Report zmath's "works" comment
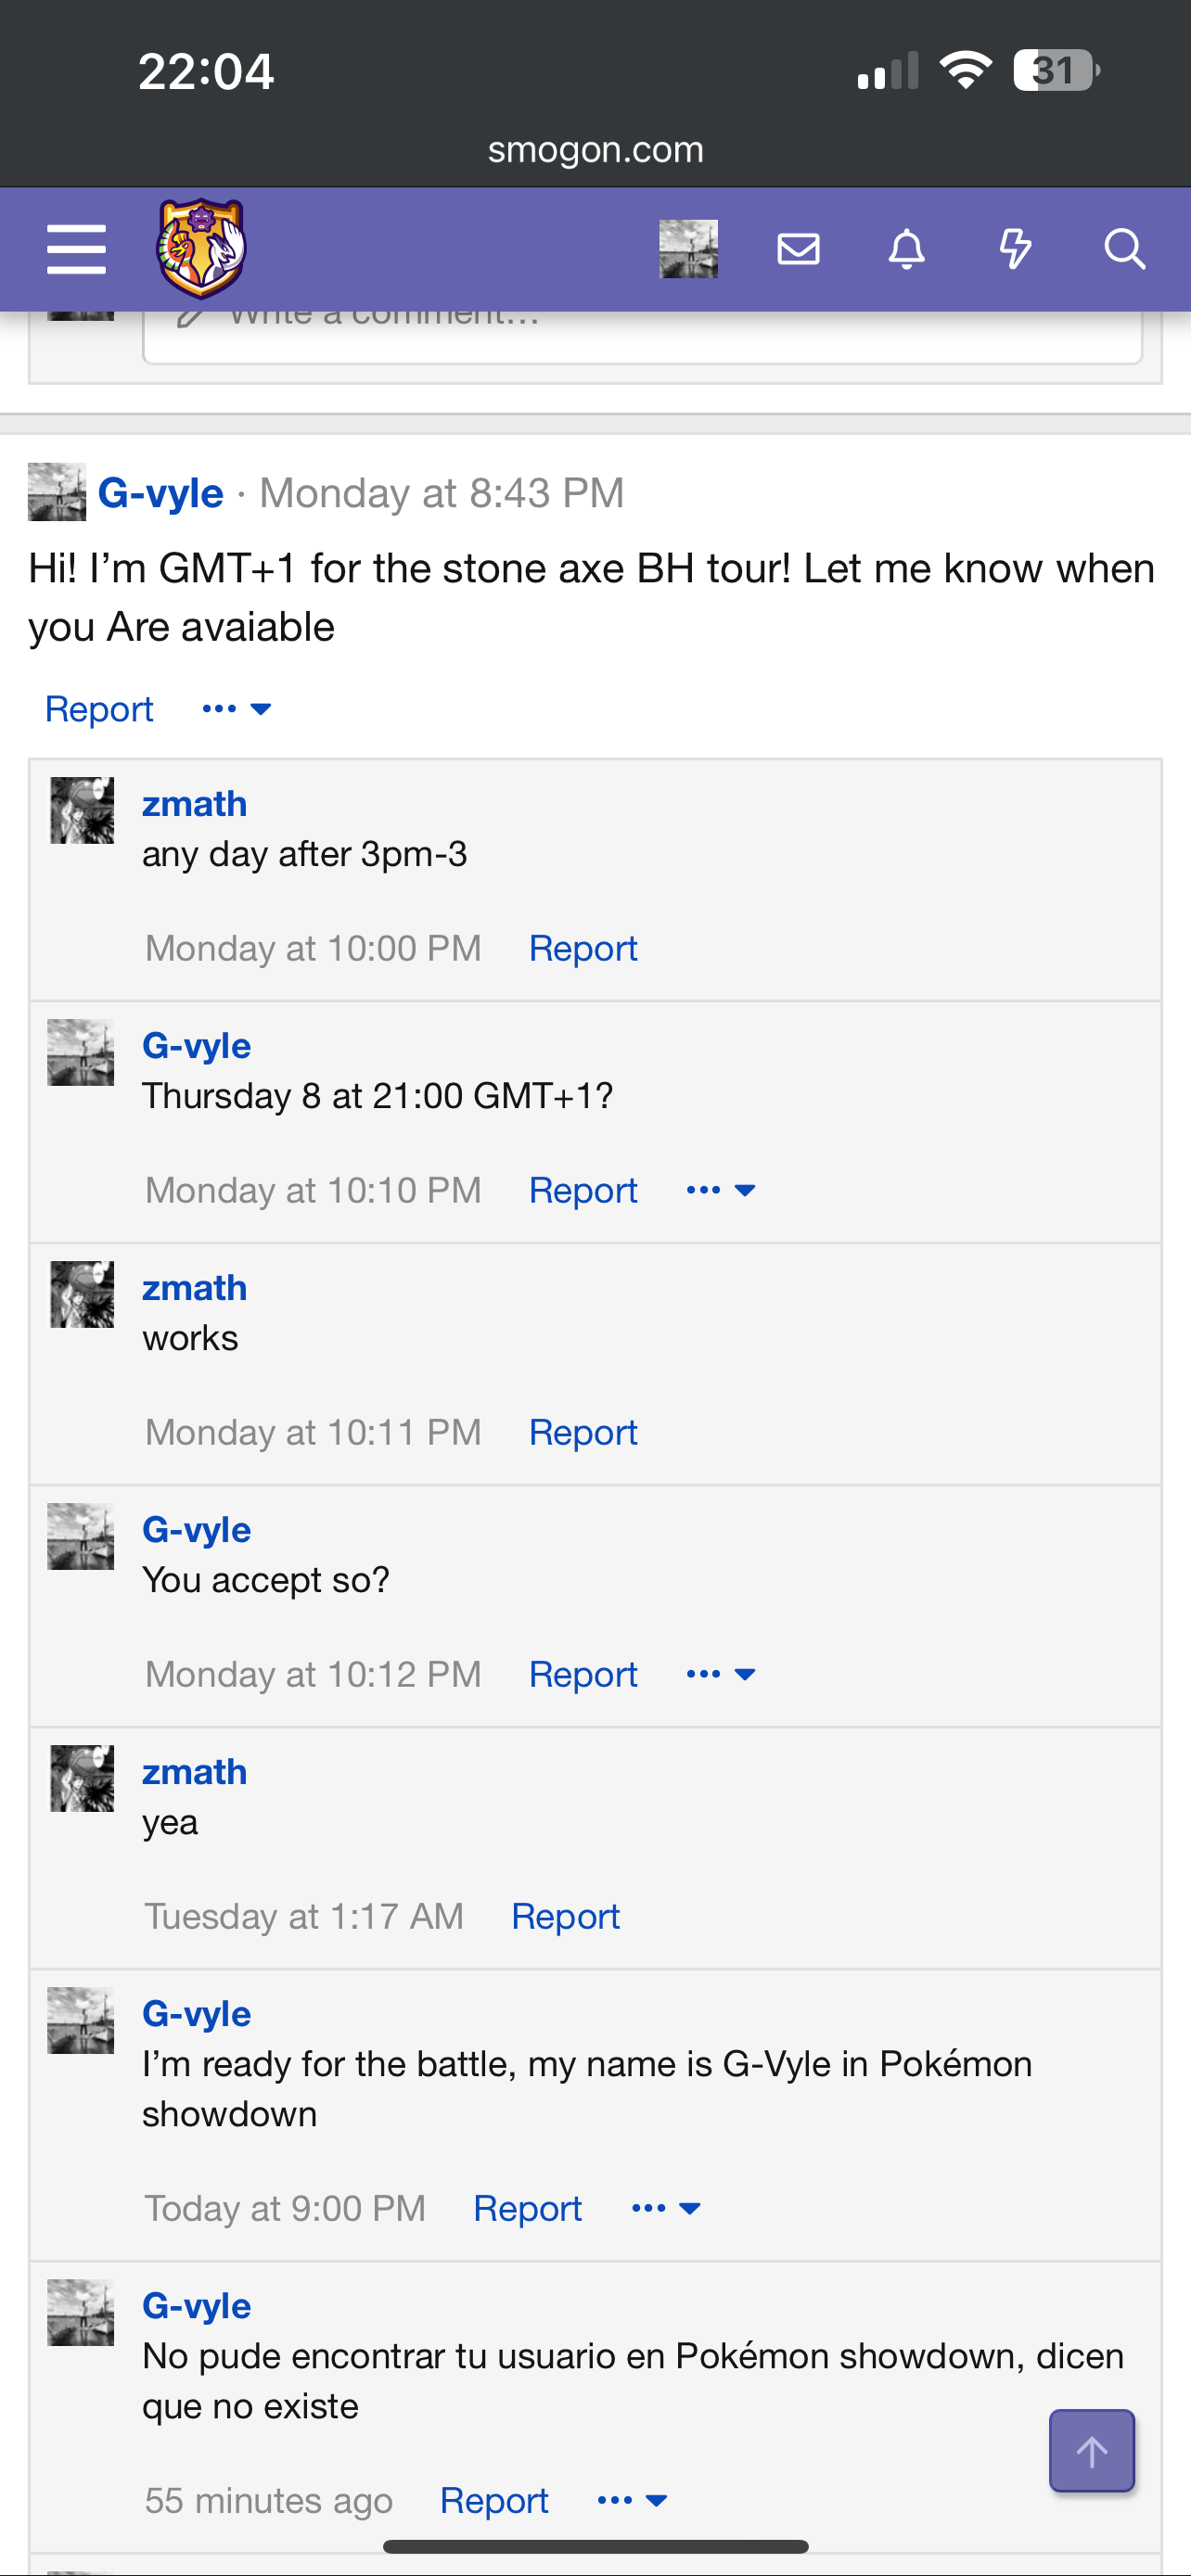 [583, 1432]
